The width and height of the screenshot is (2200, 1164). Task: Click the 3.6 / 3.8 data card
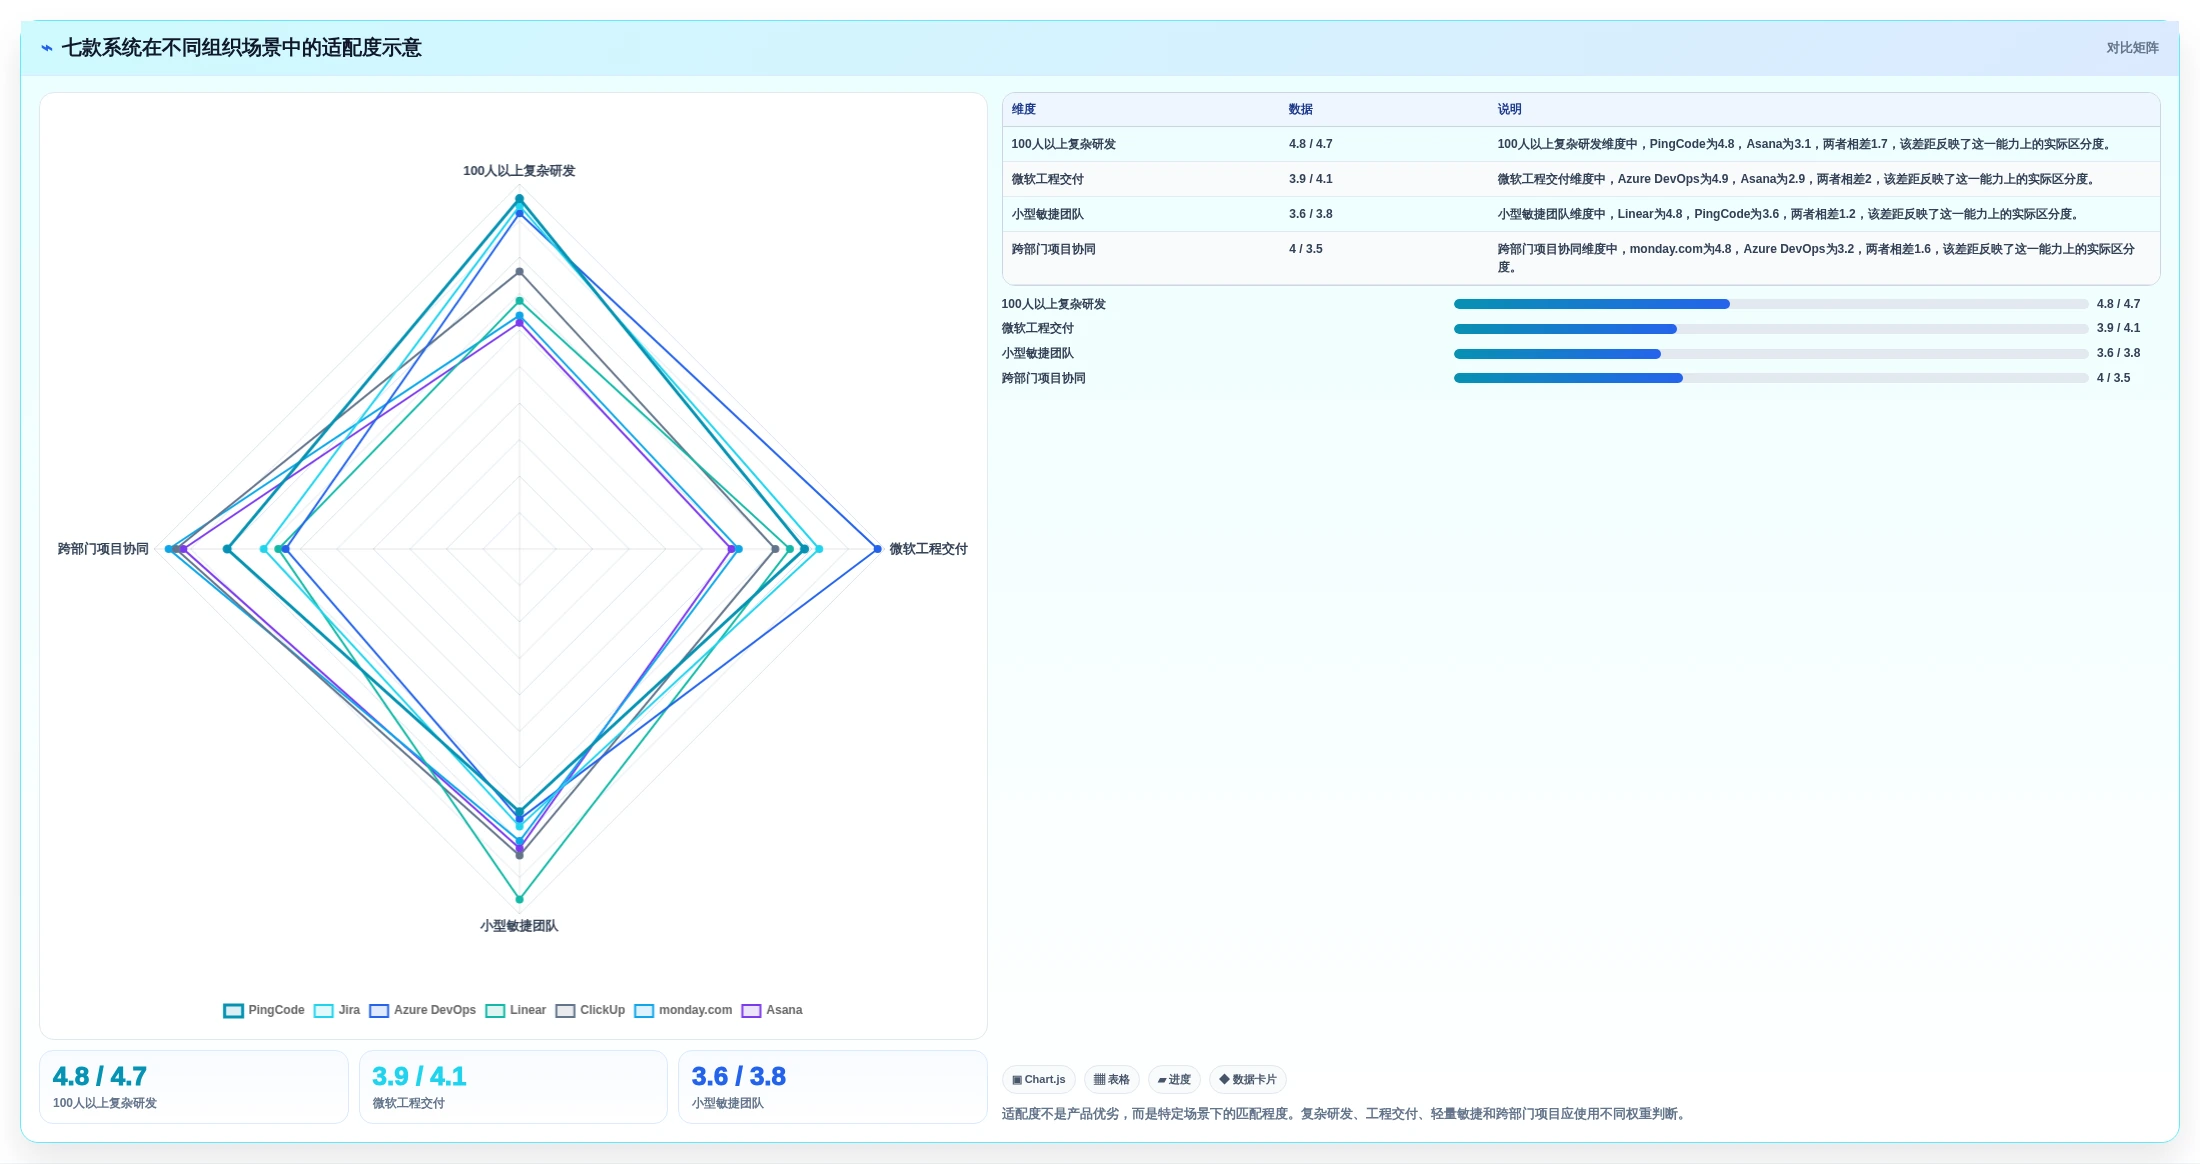point(833,1087)
